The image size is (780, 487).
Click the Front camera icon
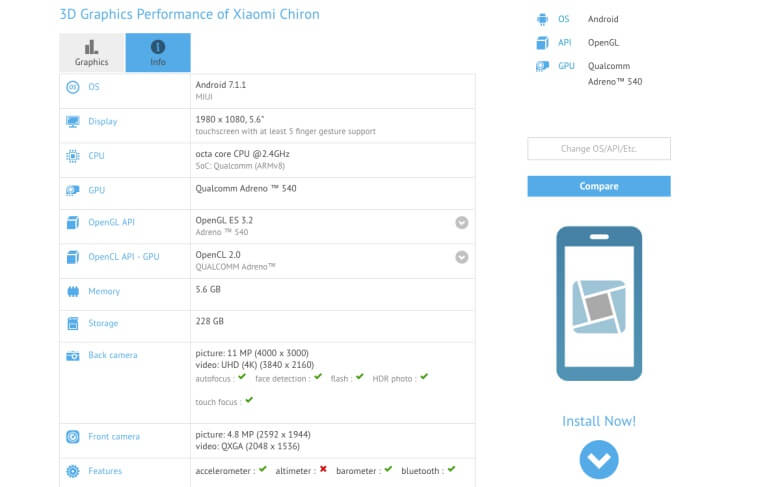[x=73, y=437]
